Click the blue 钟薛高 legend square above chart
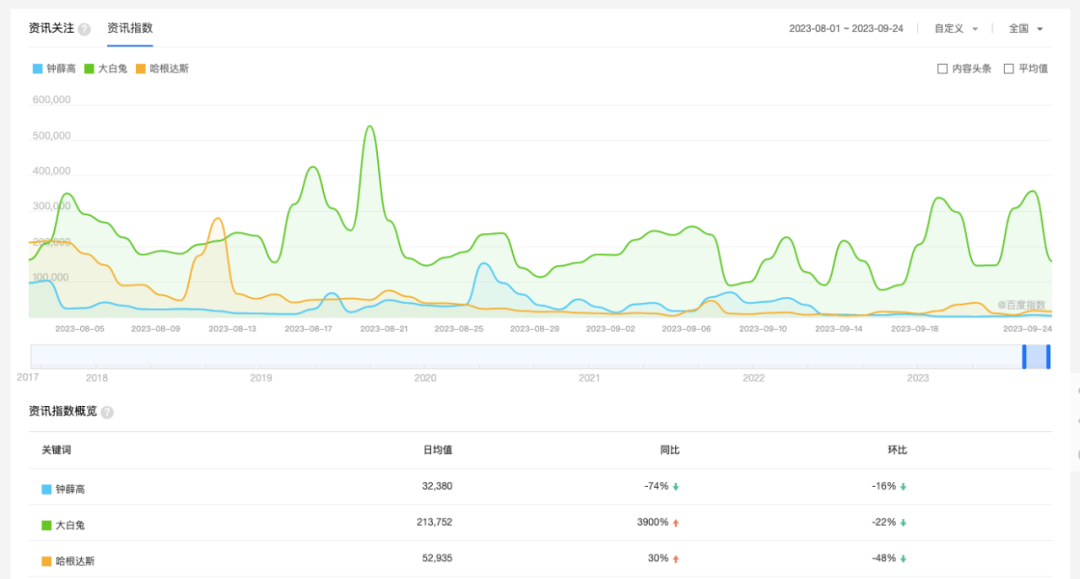The height and width of the screenshot is (579, 1080). pyautogui.click(x=37, y=69)
